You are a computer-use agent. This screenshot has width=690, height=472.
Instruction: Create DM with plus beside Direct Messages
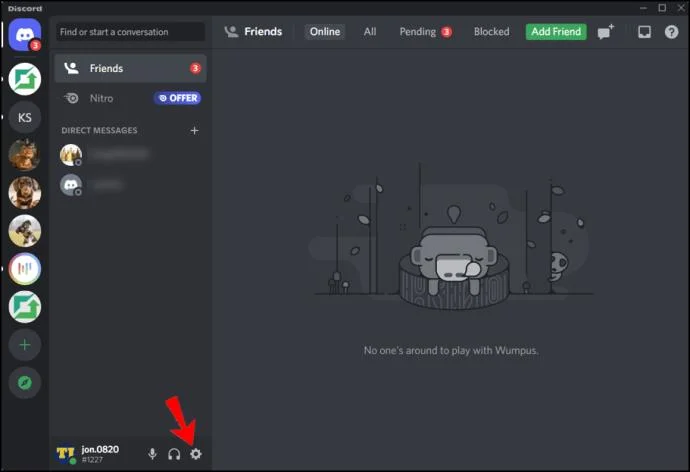(195, 131)
